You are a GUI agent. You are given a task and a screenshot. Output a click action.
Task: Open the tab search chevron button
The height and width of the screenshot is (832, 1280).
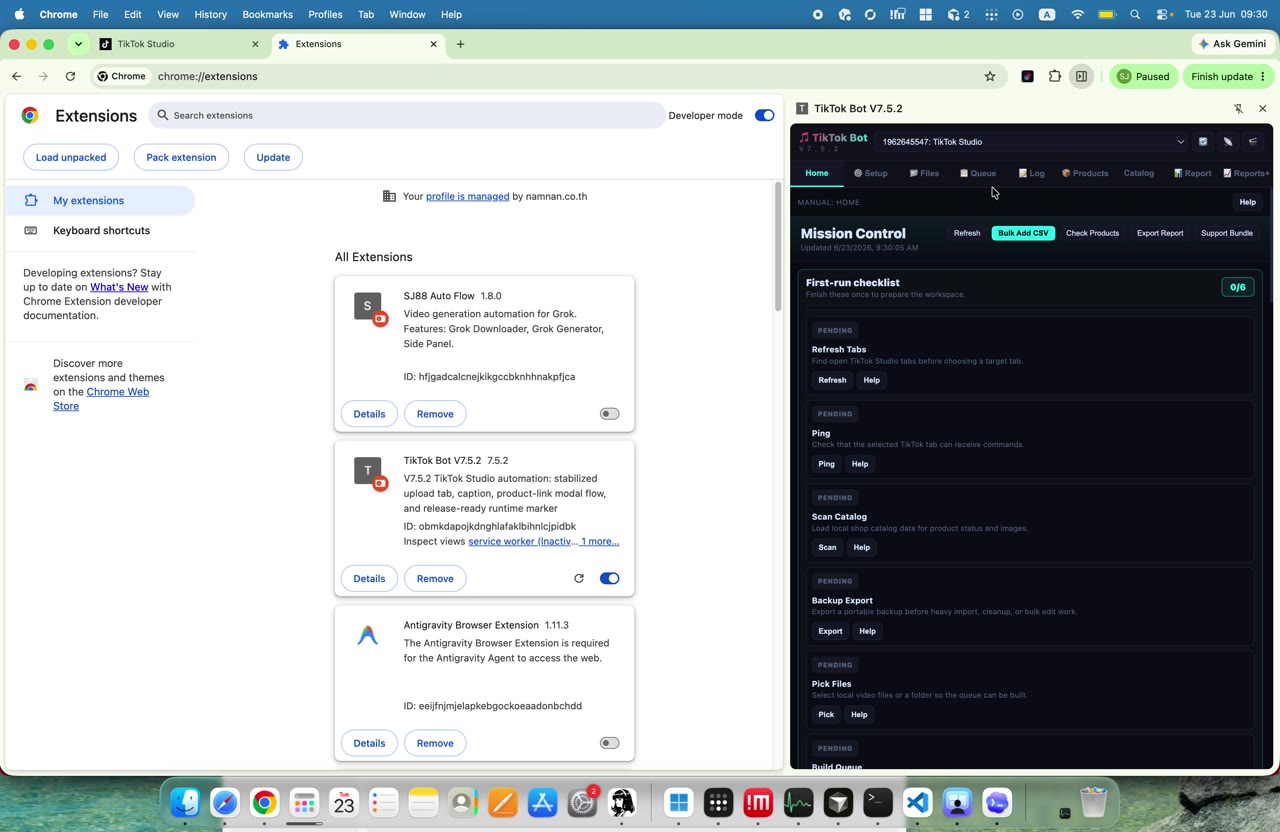click(x=78, y=44)
